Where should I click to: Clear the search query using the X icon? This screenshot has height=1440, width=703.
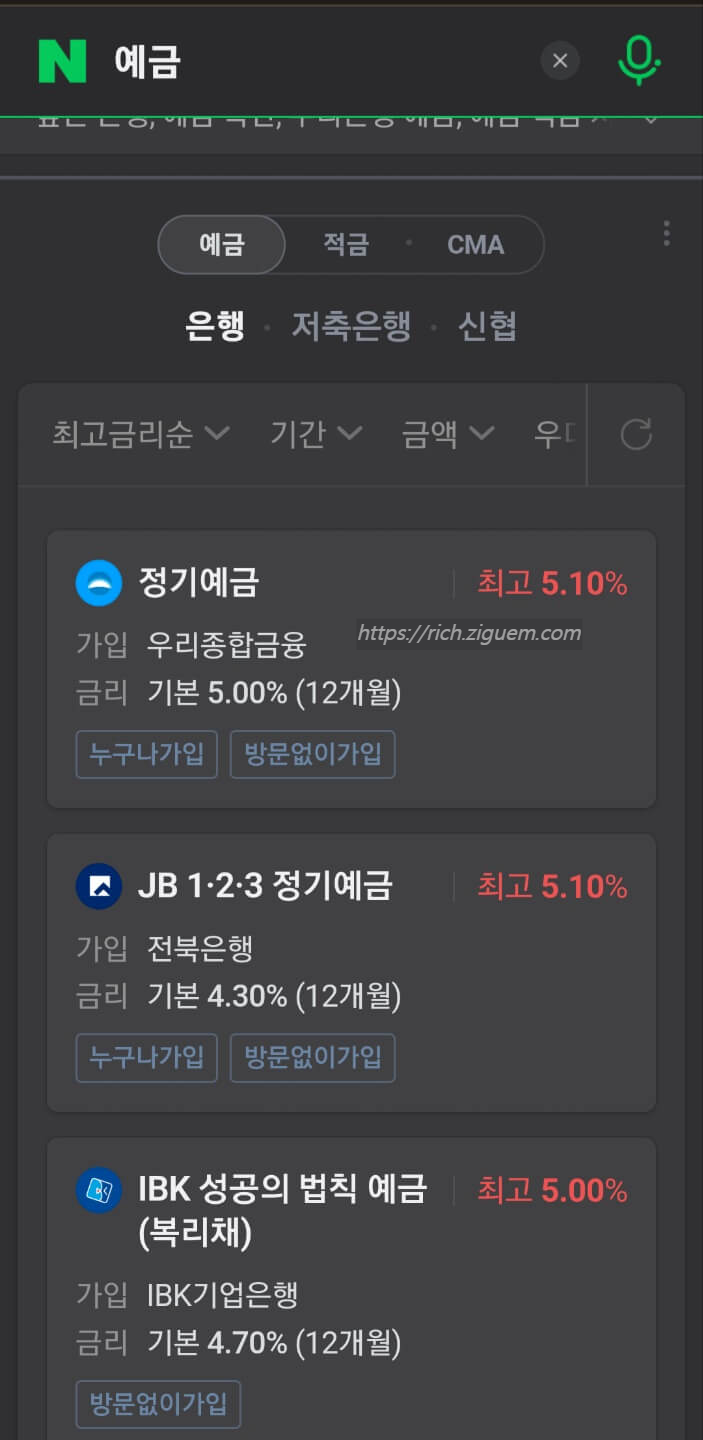tap(560, 60)
